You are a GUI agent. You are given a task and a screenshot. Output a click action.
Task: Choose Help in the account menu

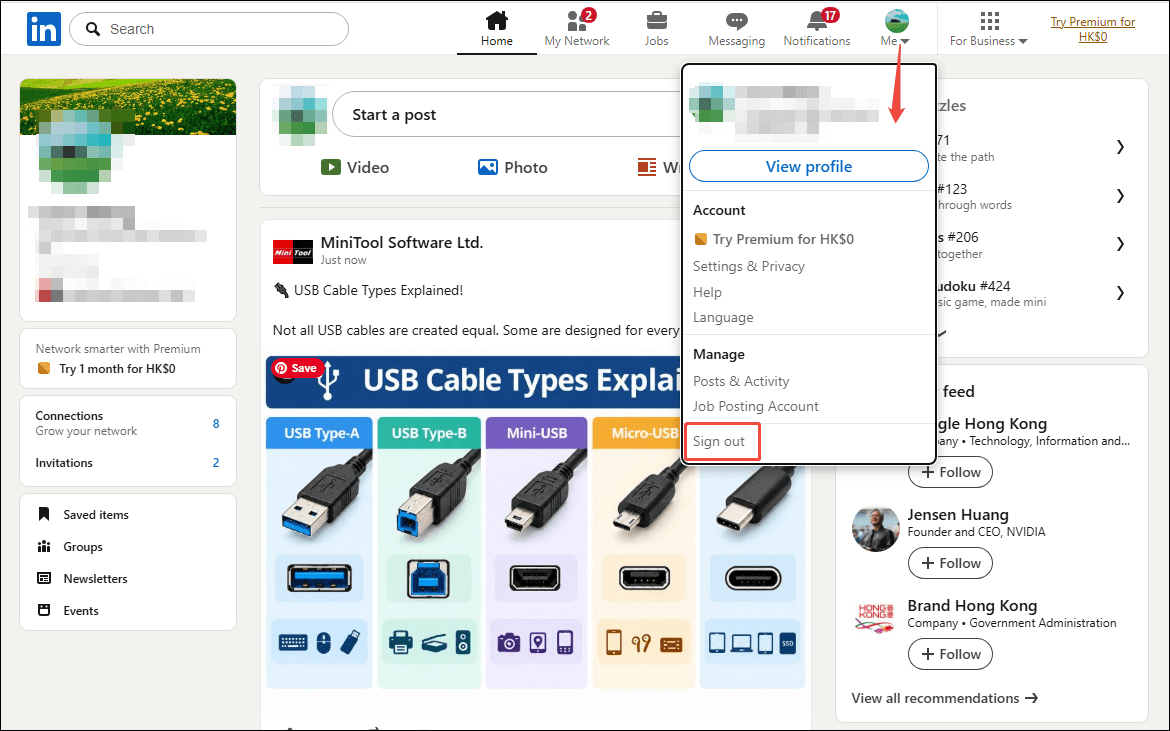[707, 292]
